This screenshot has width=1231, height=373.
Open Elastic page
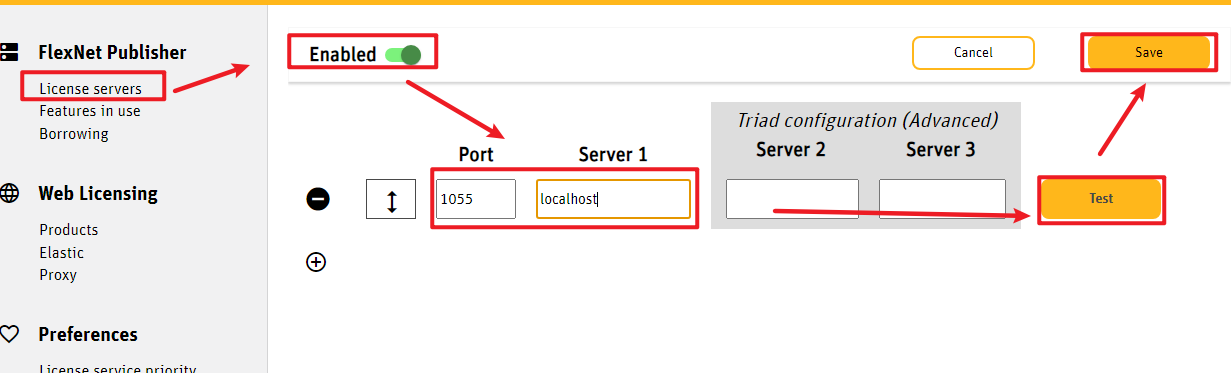click(x=62, y=253)
